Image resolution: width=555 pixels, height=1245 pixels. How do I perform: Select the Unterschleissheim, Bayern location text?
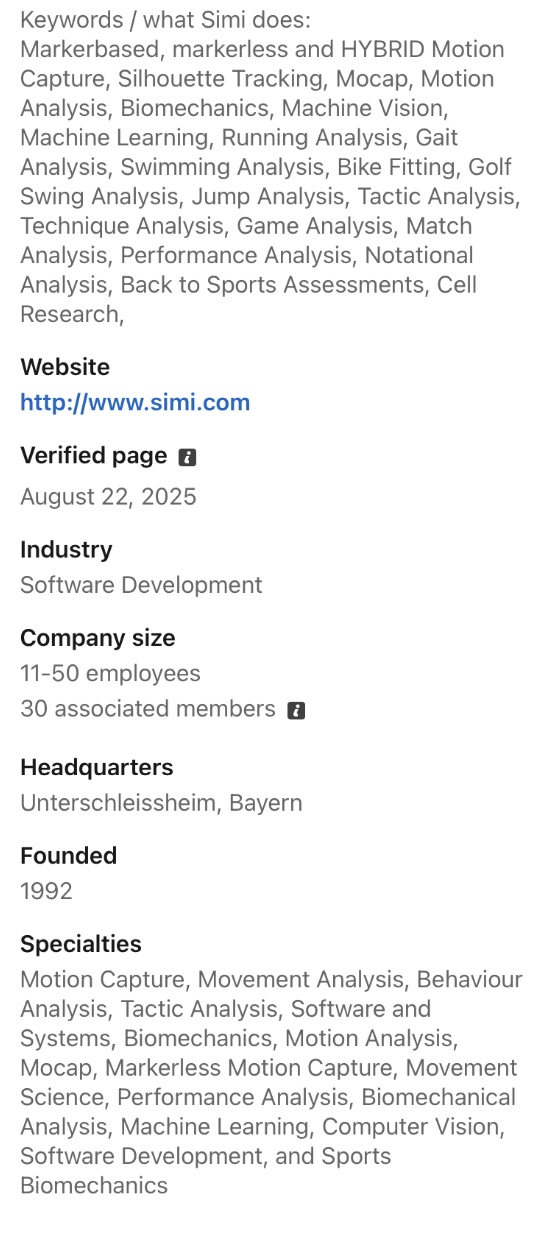[161, 803]
